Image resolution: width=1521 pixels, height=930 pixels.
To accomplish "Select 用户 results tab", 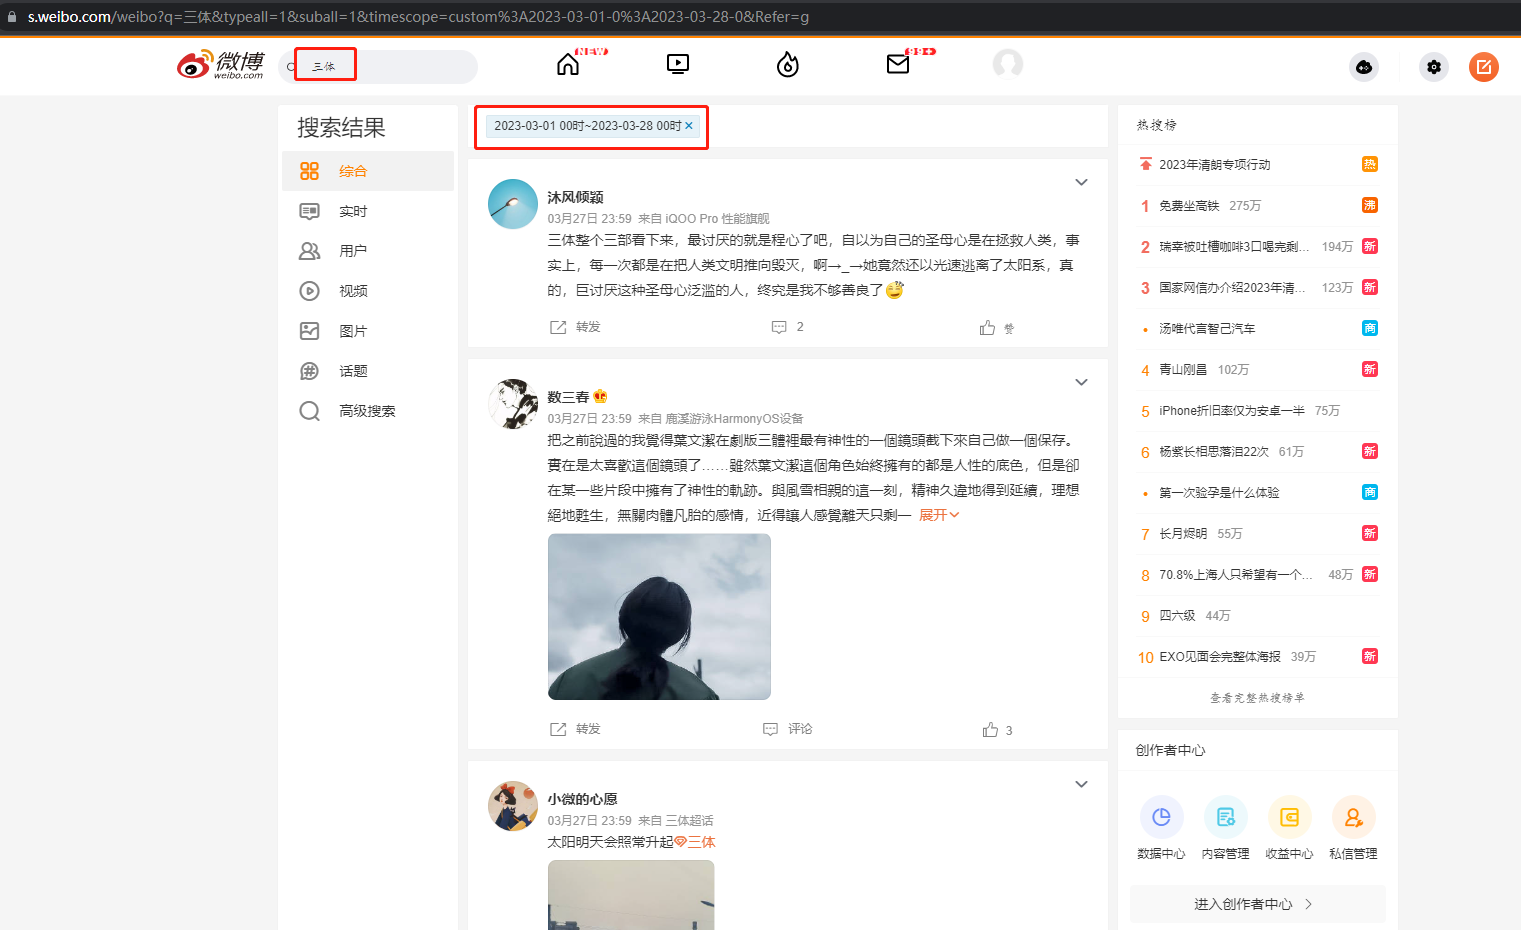I will coord(368,251).
